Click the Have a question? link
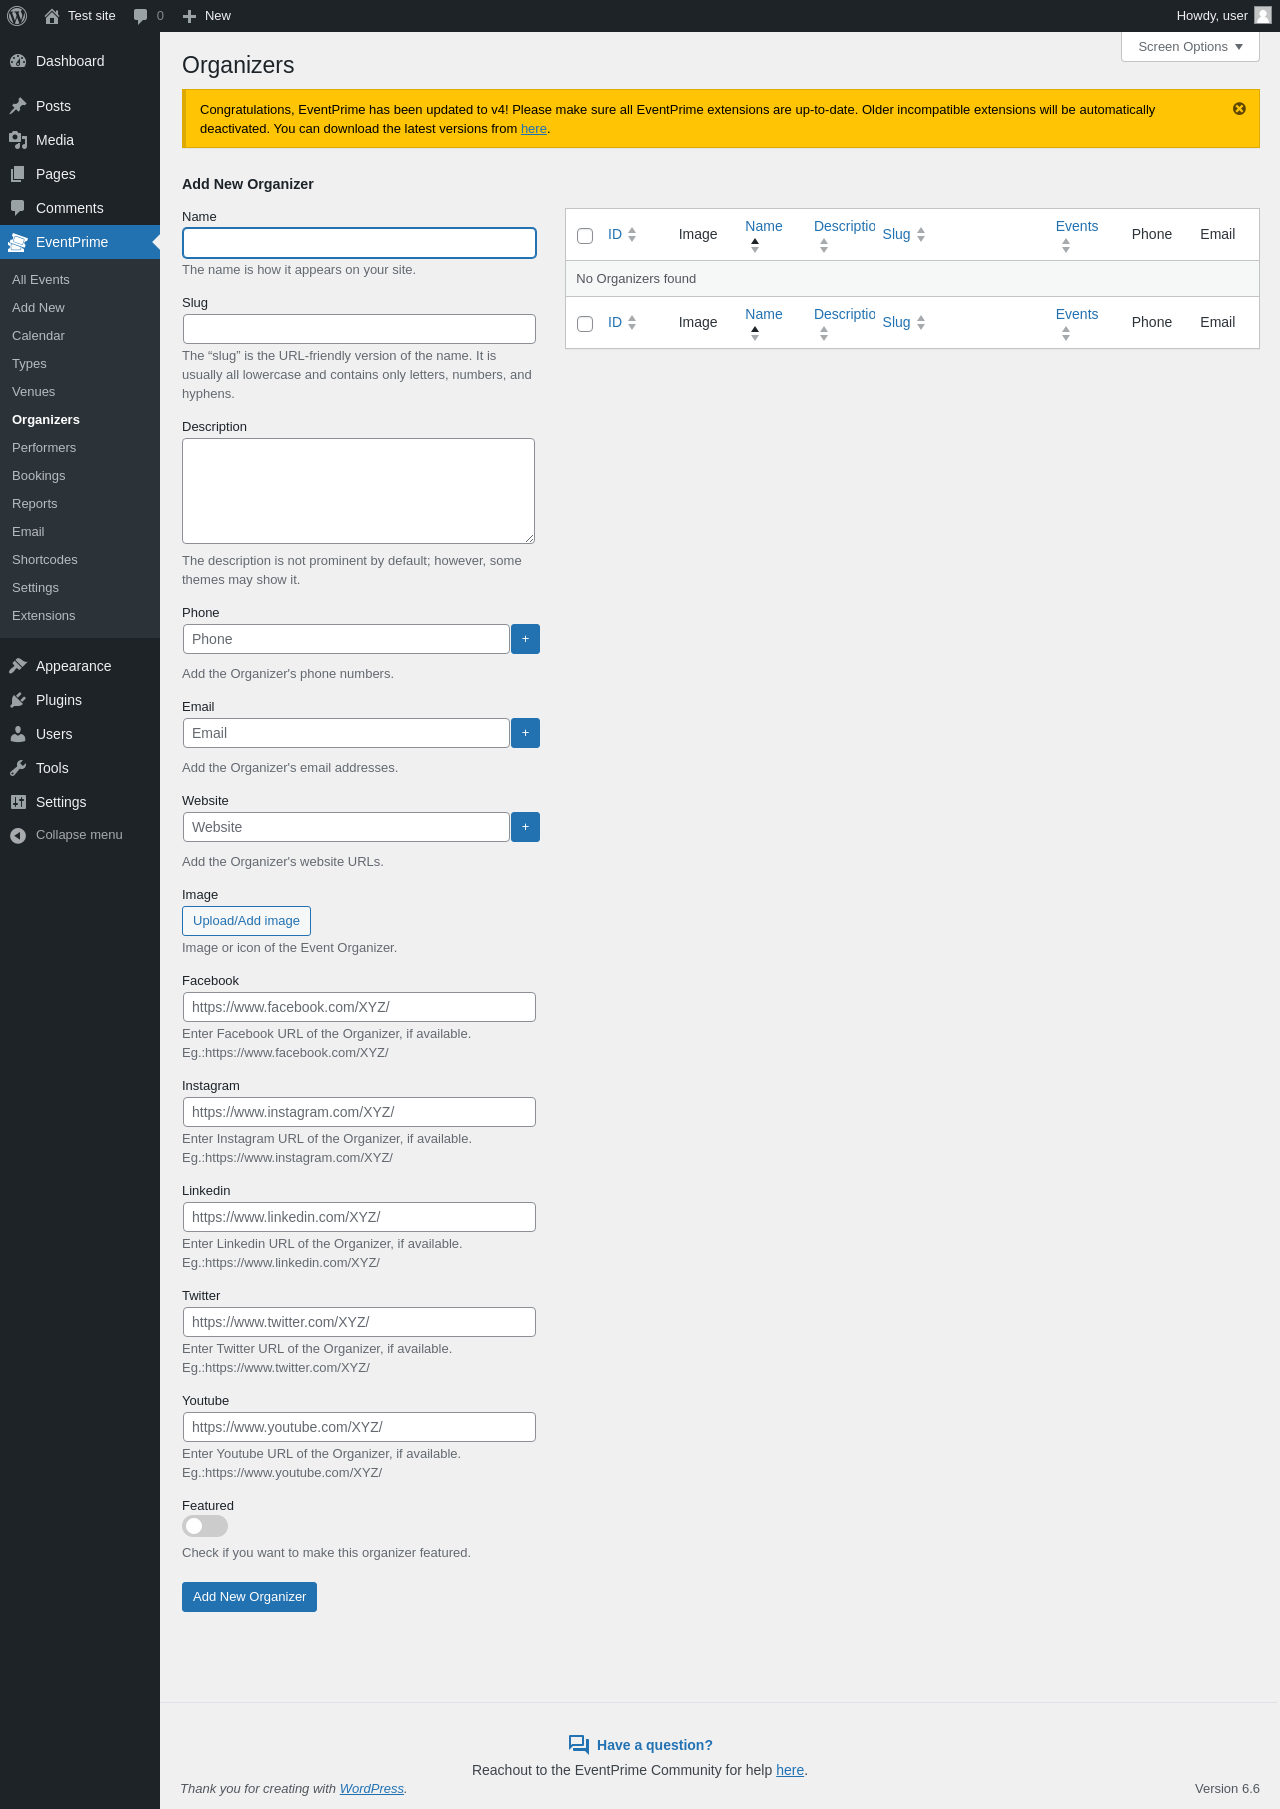1280x1809 pixels. [x=655, y=1745]
